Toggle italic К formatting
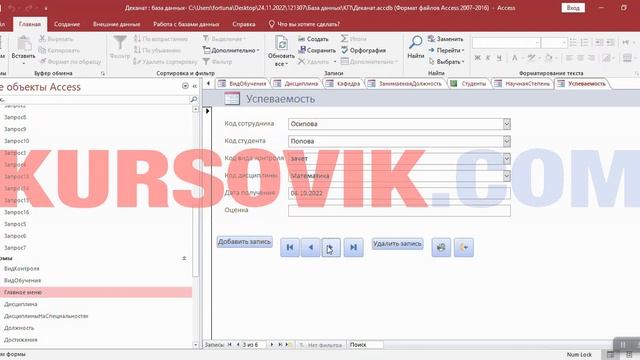640x360 pixels. pyautogui.click(x=488, y=58)
